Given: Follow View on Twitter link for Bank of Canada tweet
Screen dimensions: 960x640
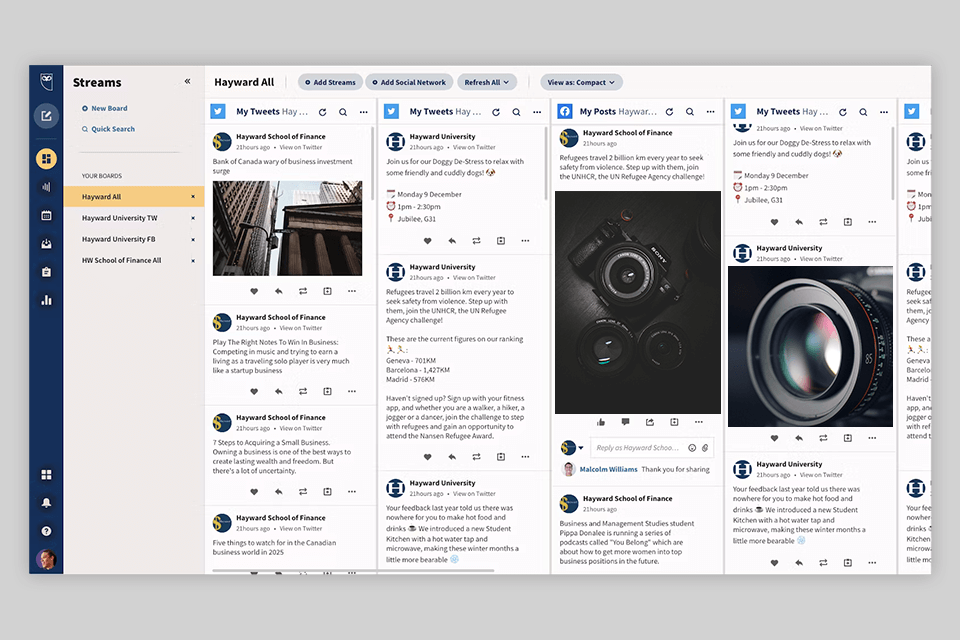Looking at the screenshot, I should [301, 148].
